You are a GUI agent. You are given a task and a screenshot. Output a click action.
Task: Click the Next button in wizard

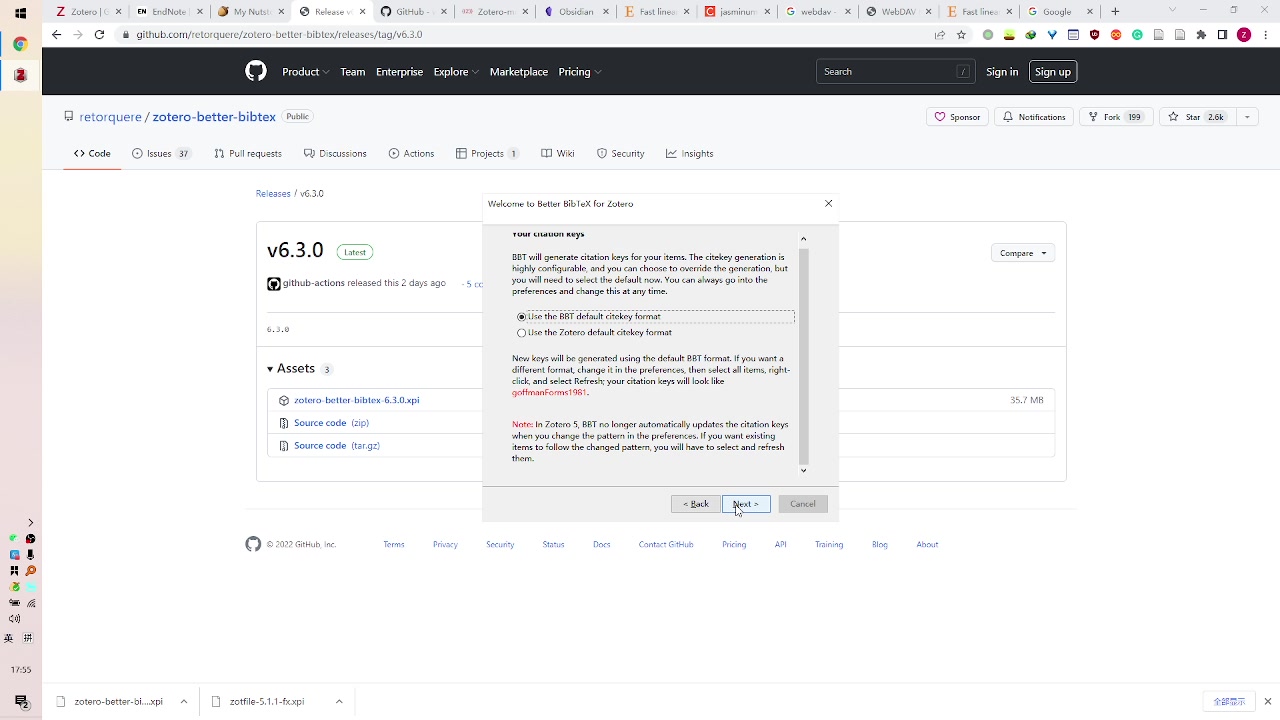746,504
